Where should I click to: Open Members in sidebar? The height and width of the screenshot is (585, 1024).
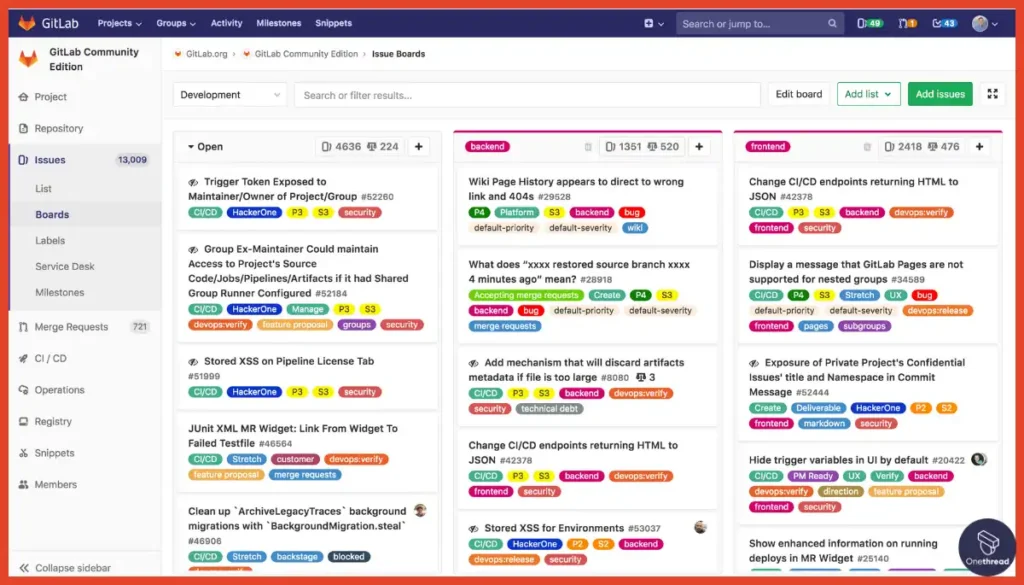pos(56,484)
